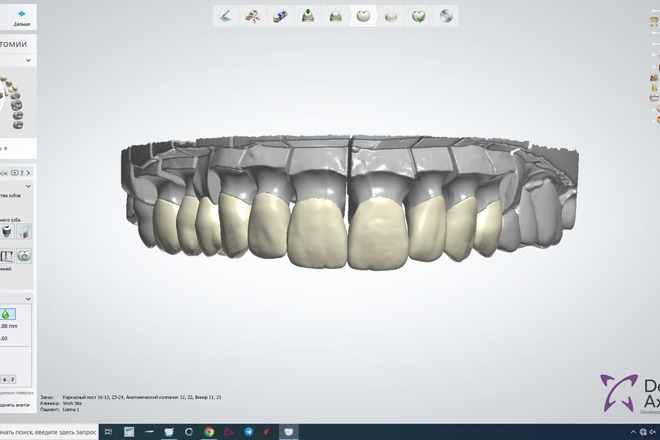Screen dimensions: 660x440
Task: Click the patient name Lianna 1 text
Action: coord(71,409)
